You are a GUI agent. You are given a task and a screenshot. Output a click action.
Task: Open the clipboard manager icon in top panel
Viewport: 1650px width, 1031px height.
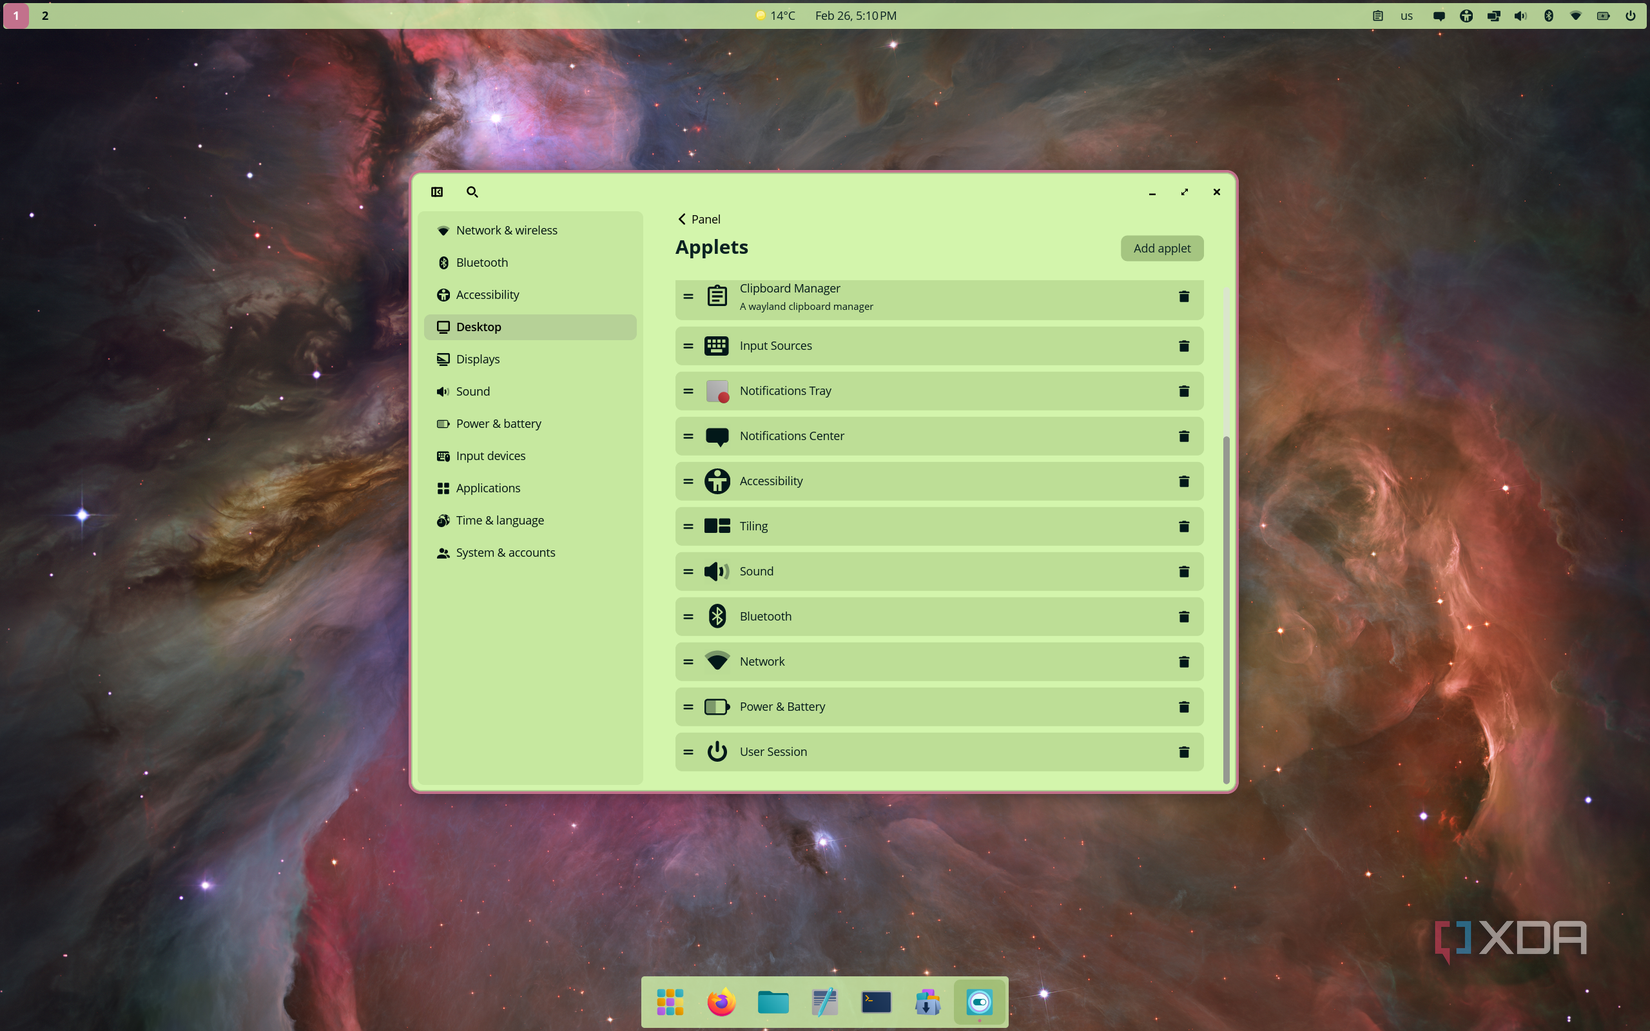coord(1378,16)
